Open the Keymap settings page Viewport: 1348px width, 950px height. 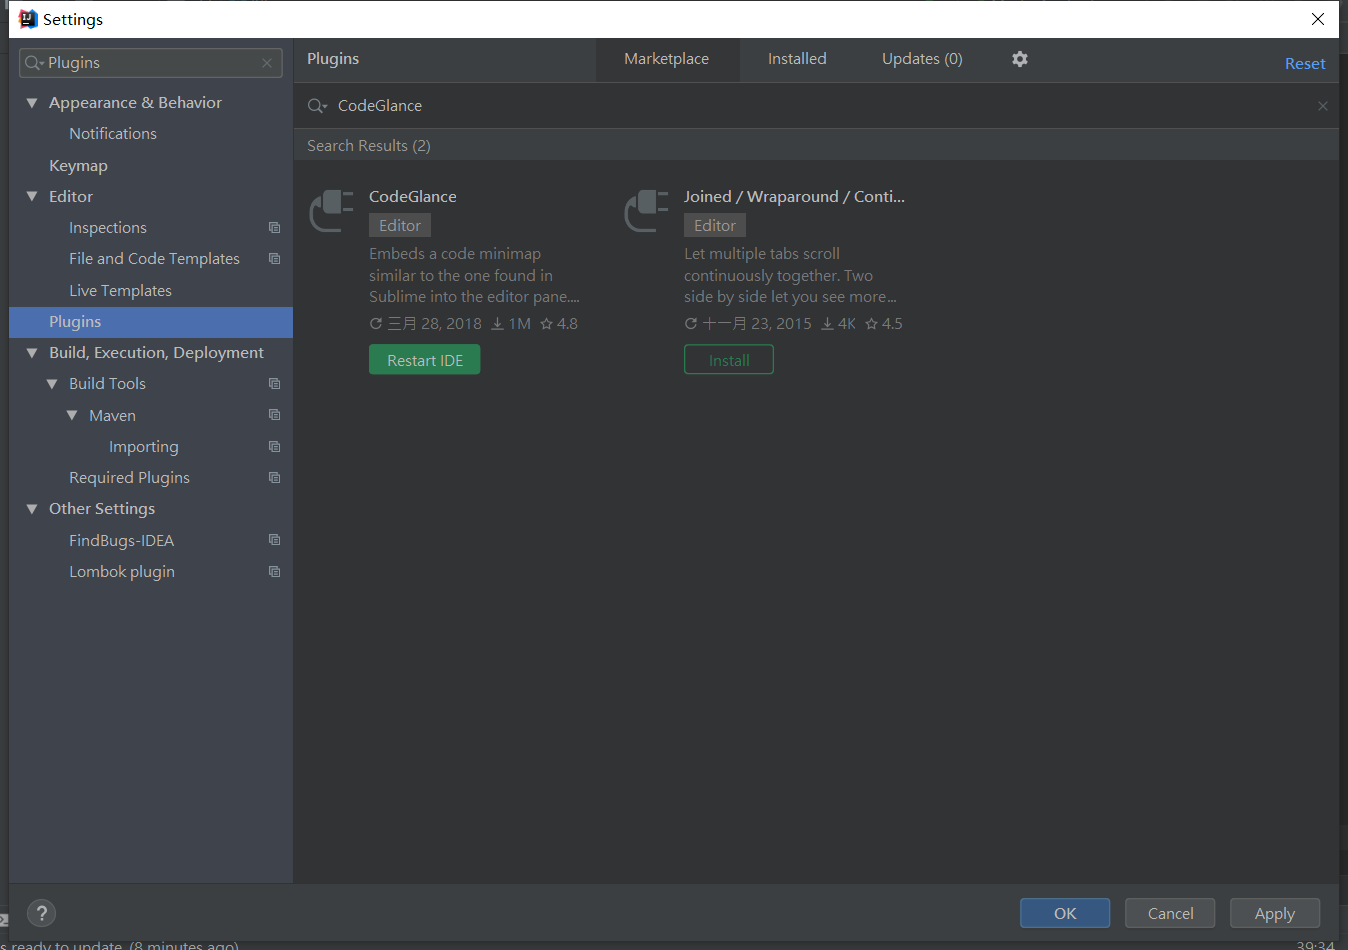pyautogui.click(x=78, y=166)
